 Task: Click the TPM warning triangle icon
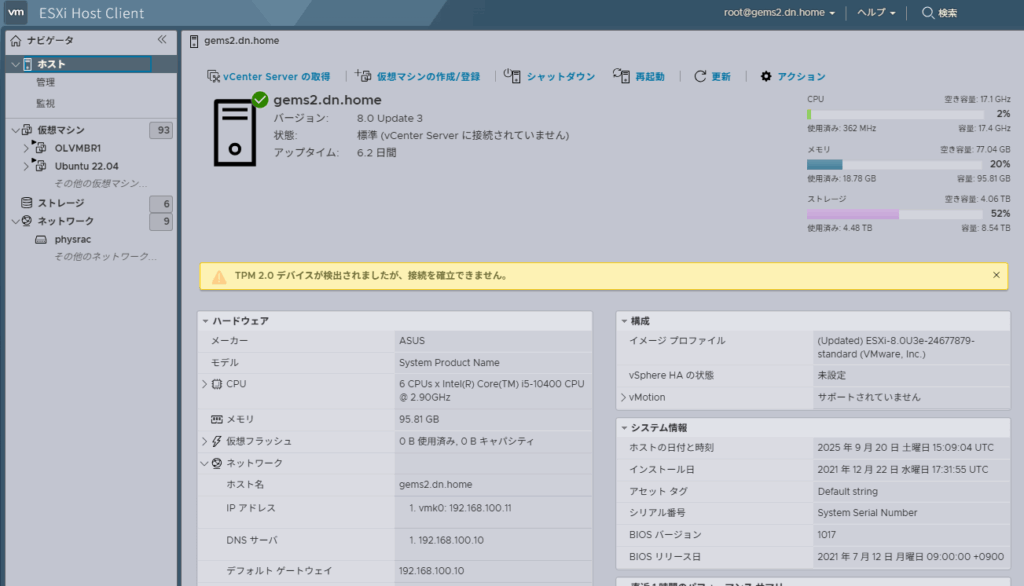pos(219,276)
